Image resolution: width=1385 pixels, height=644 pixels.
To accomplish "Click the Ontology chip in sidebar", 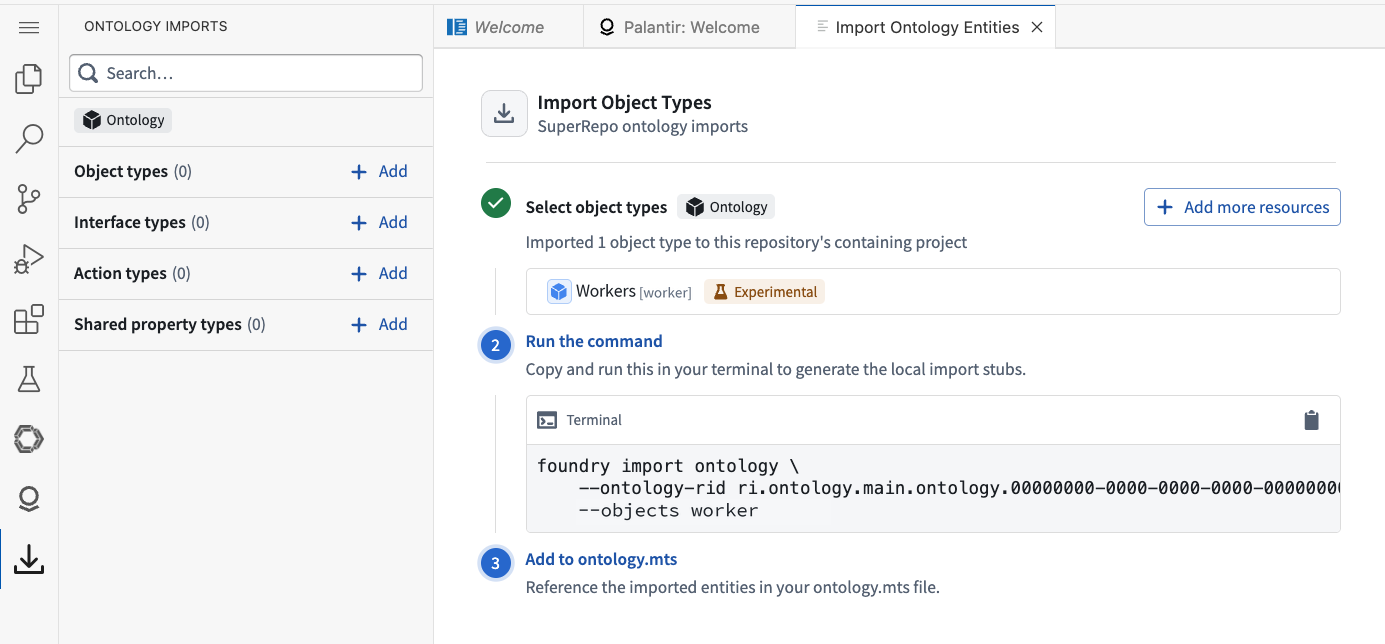I will 123,120.
